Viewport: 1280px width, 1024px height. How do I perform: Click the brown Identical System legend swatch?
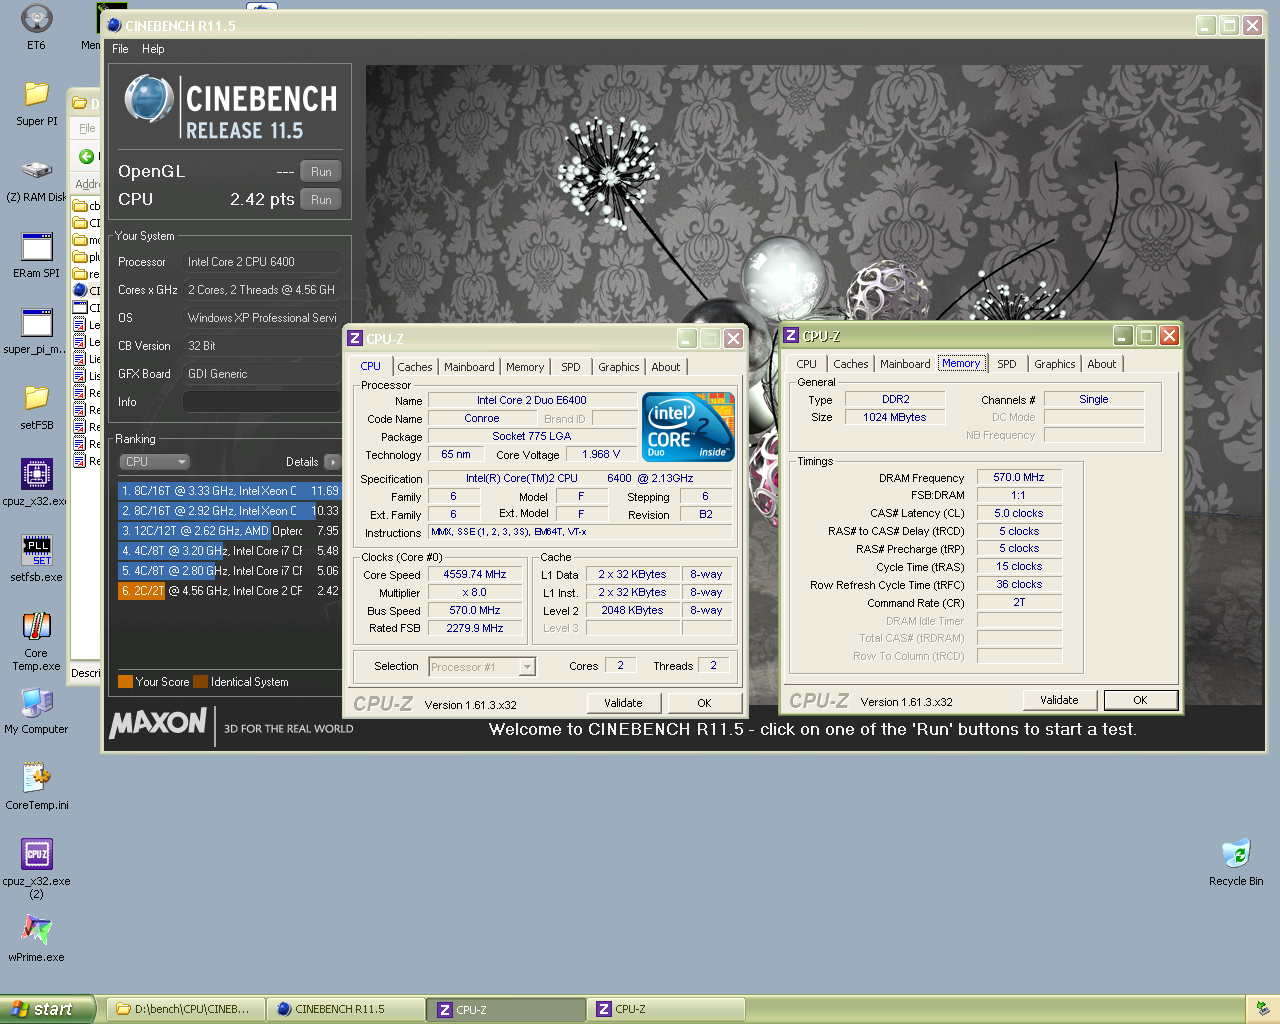[200, 682]
